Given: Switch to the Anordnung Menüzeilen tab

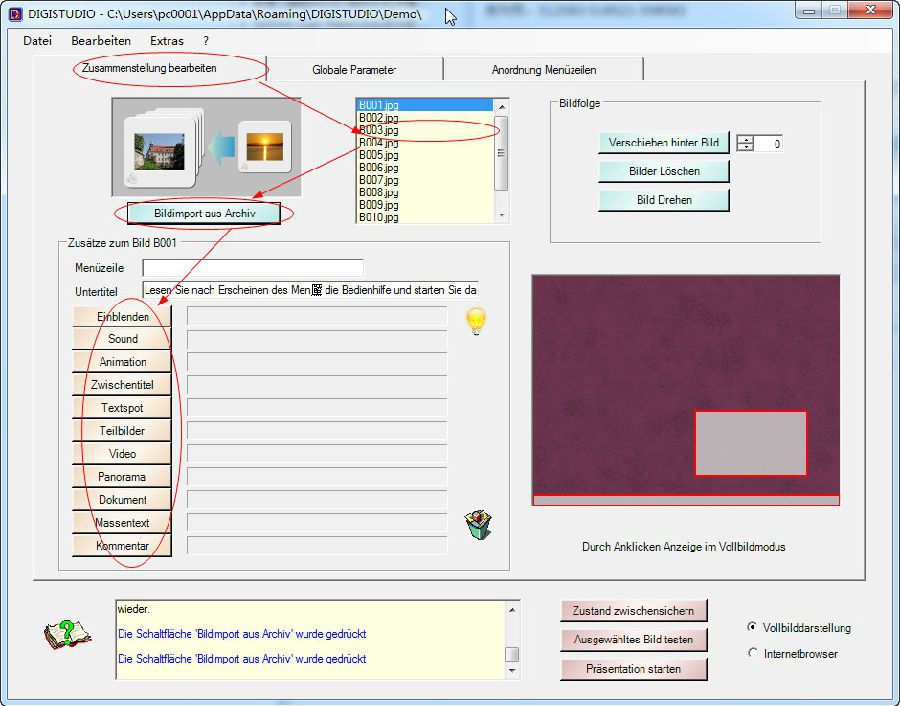Looking at the screenshot, I should 544,70.
